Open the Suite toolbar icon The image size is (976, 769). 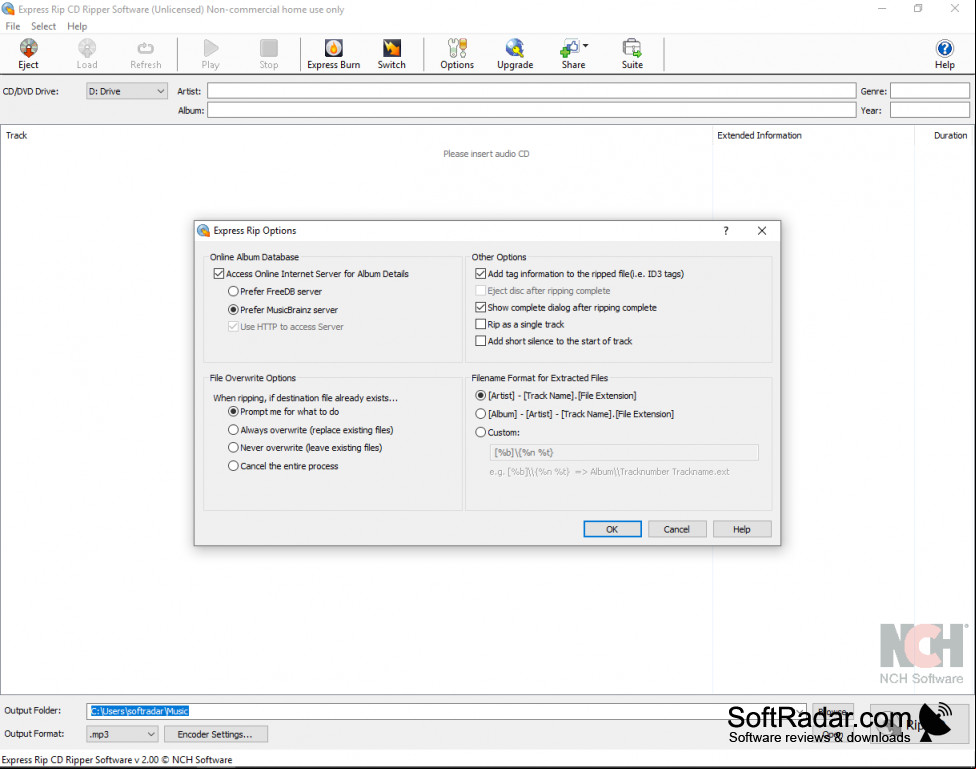point(632,54)
